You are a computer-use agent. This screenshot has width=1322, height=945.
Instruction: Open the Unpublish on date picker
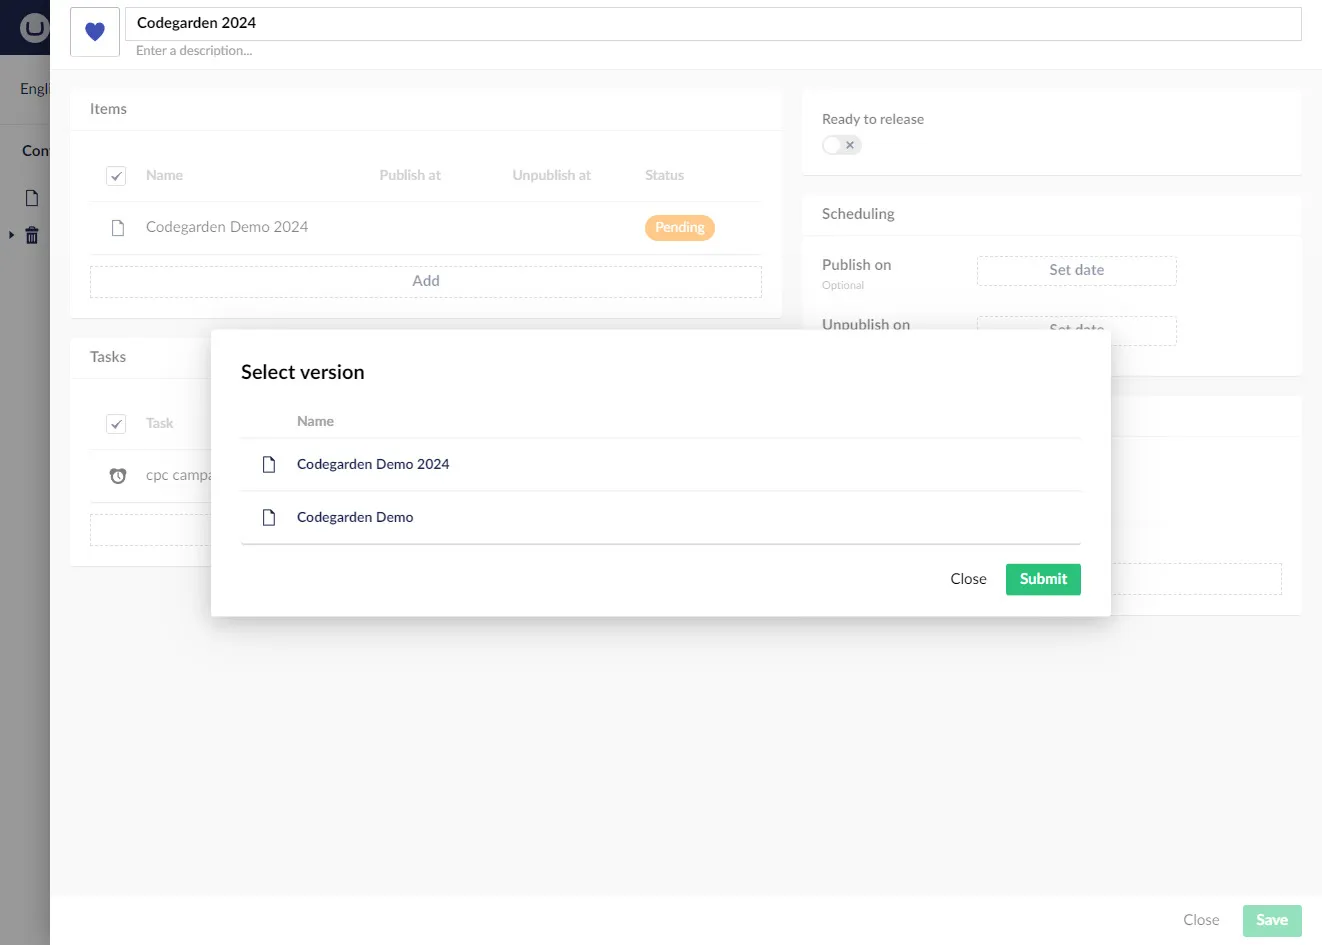(1076, 329)
